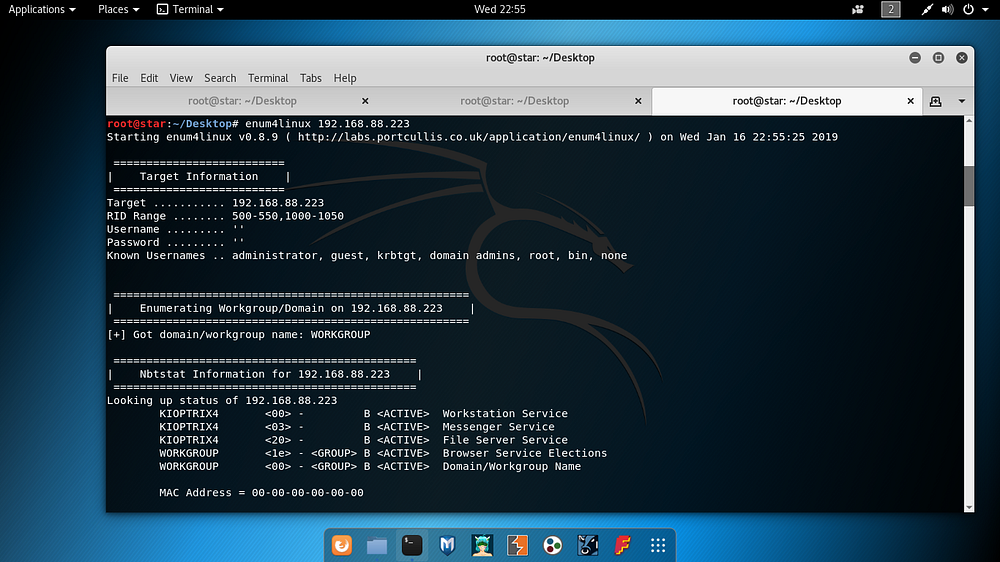Open the Search menu

point(220,78)
